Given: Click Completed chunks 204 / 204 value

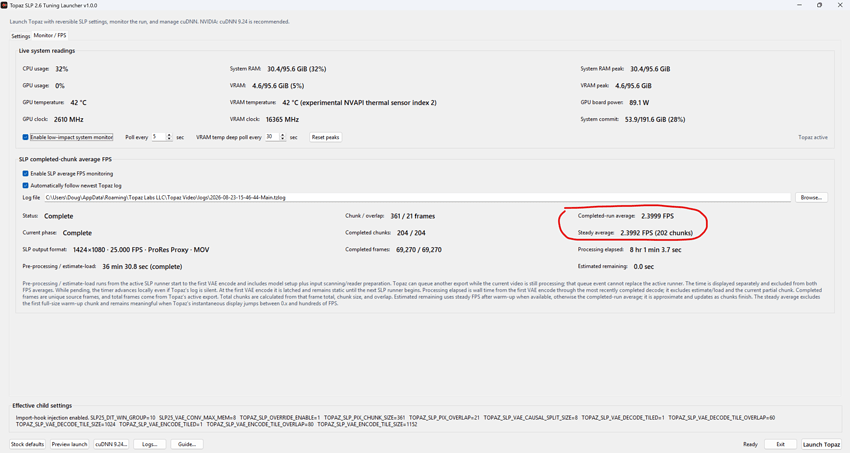Looking at the screenshot, I should click(411, 233).
